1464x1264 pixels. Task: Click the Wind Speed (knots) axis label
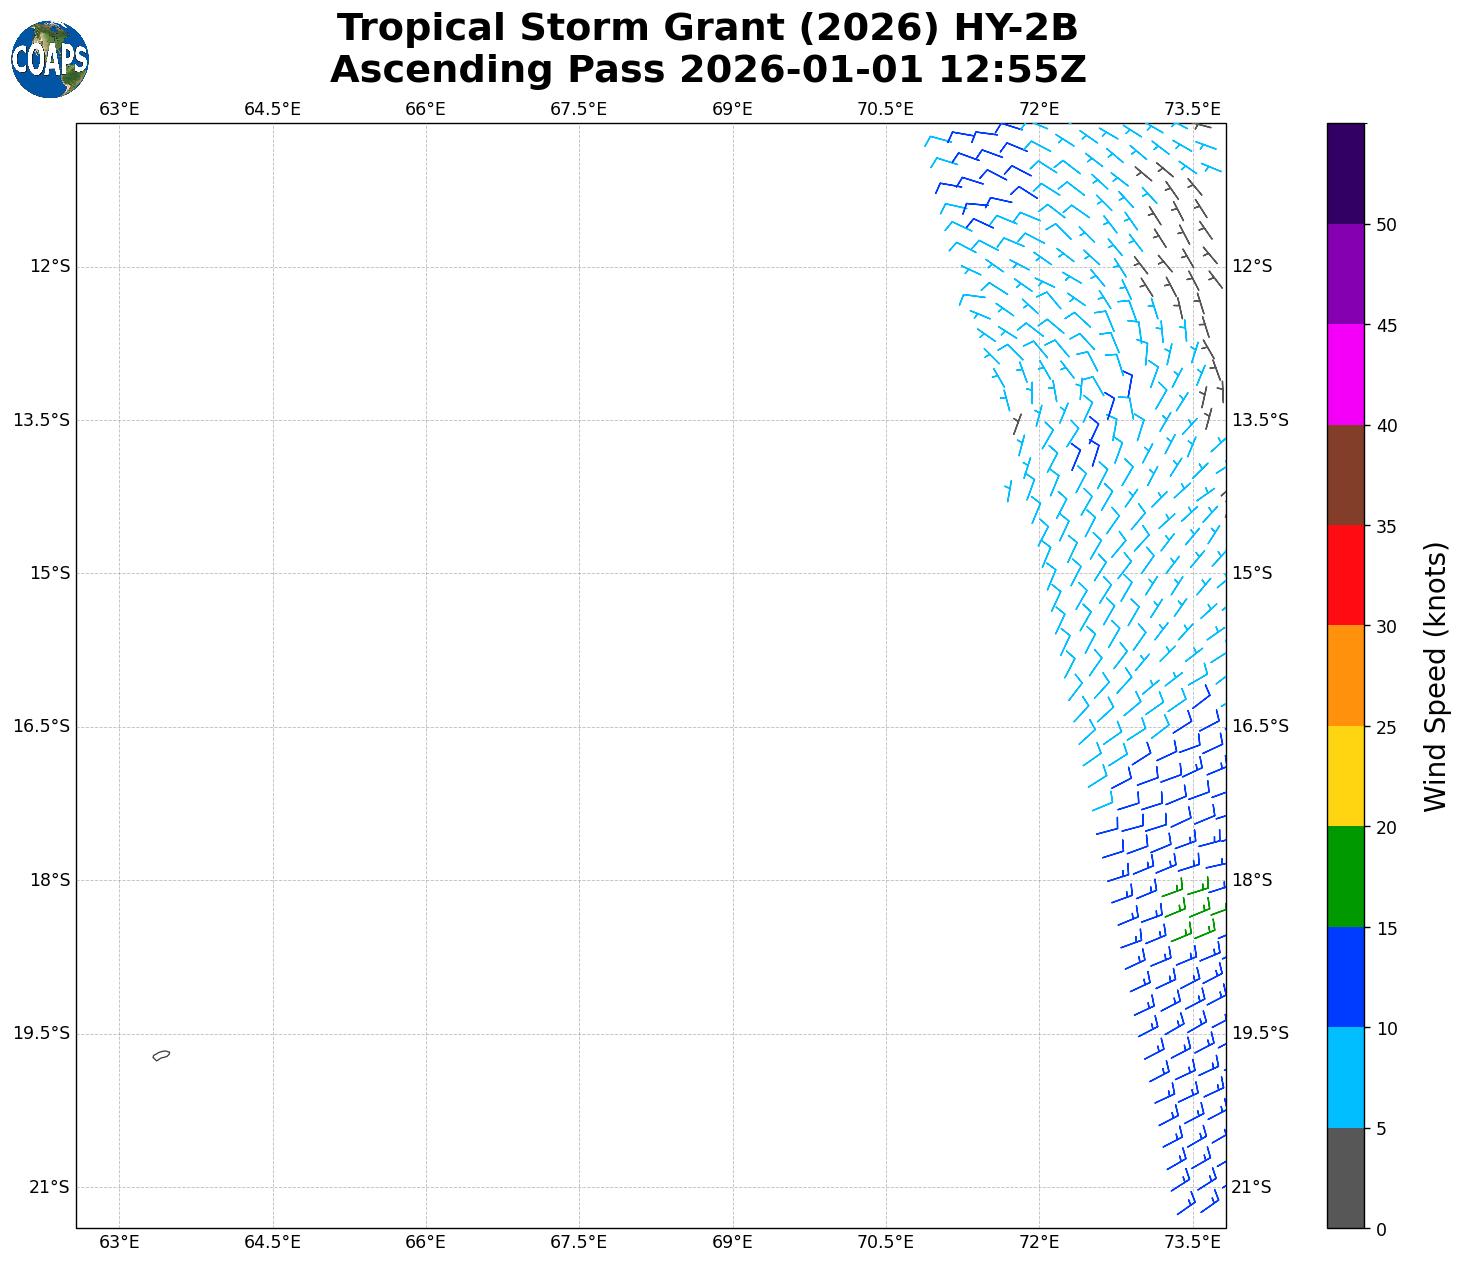coord(1434,676)
